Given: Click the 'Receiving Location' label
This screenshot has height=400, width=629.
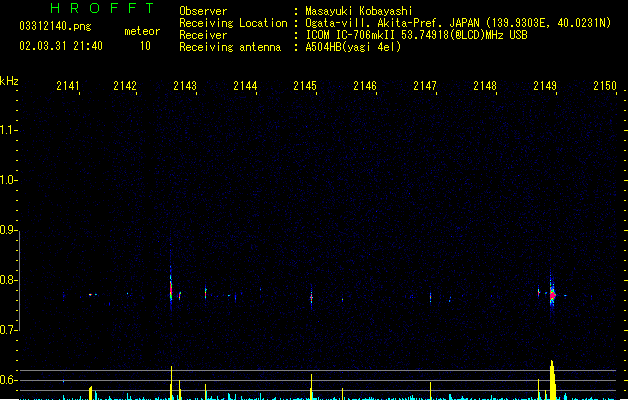Looking at the screenshot, I should [x=233, y=23].
